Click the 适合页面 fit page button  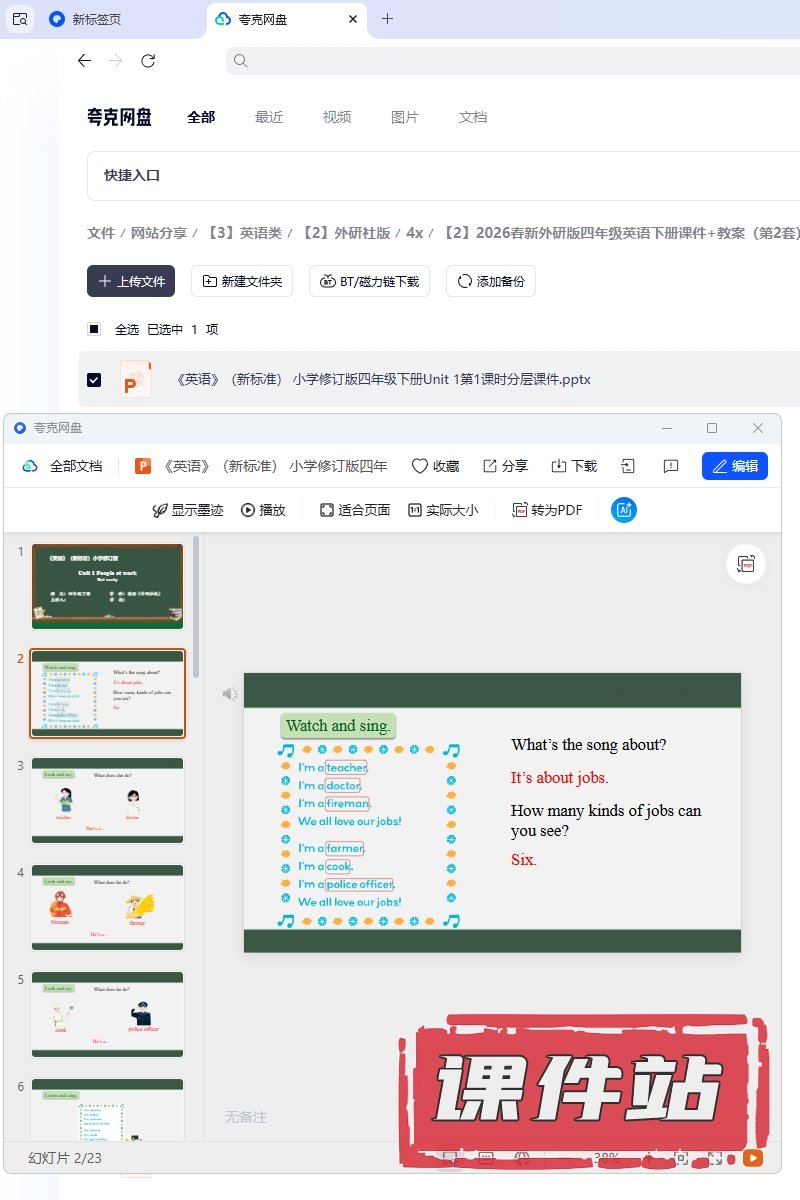[x=355, y=510]
